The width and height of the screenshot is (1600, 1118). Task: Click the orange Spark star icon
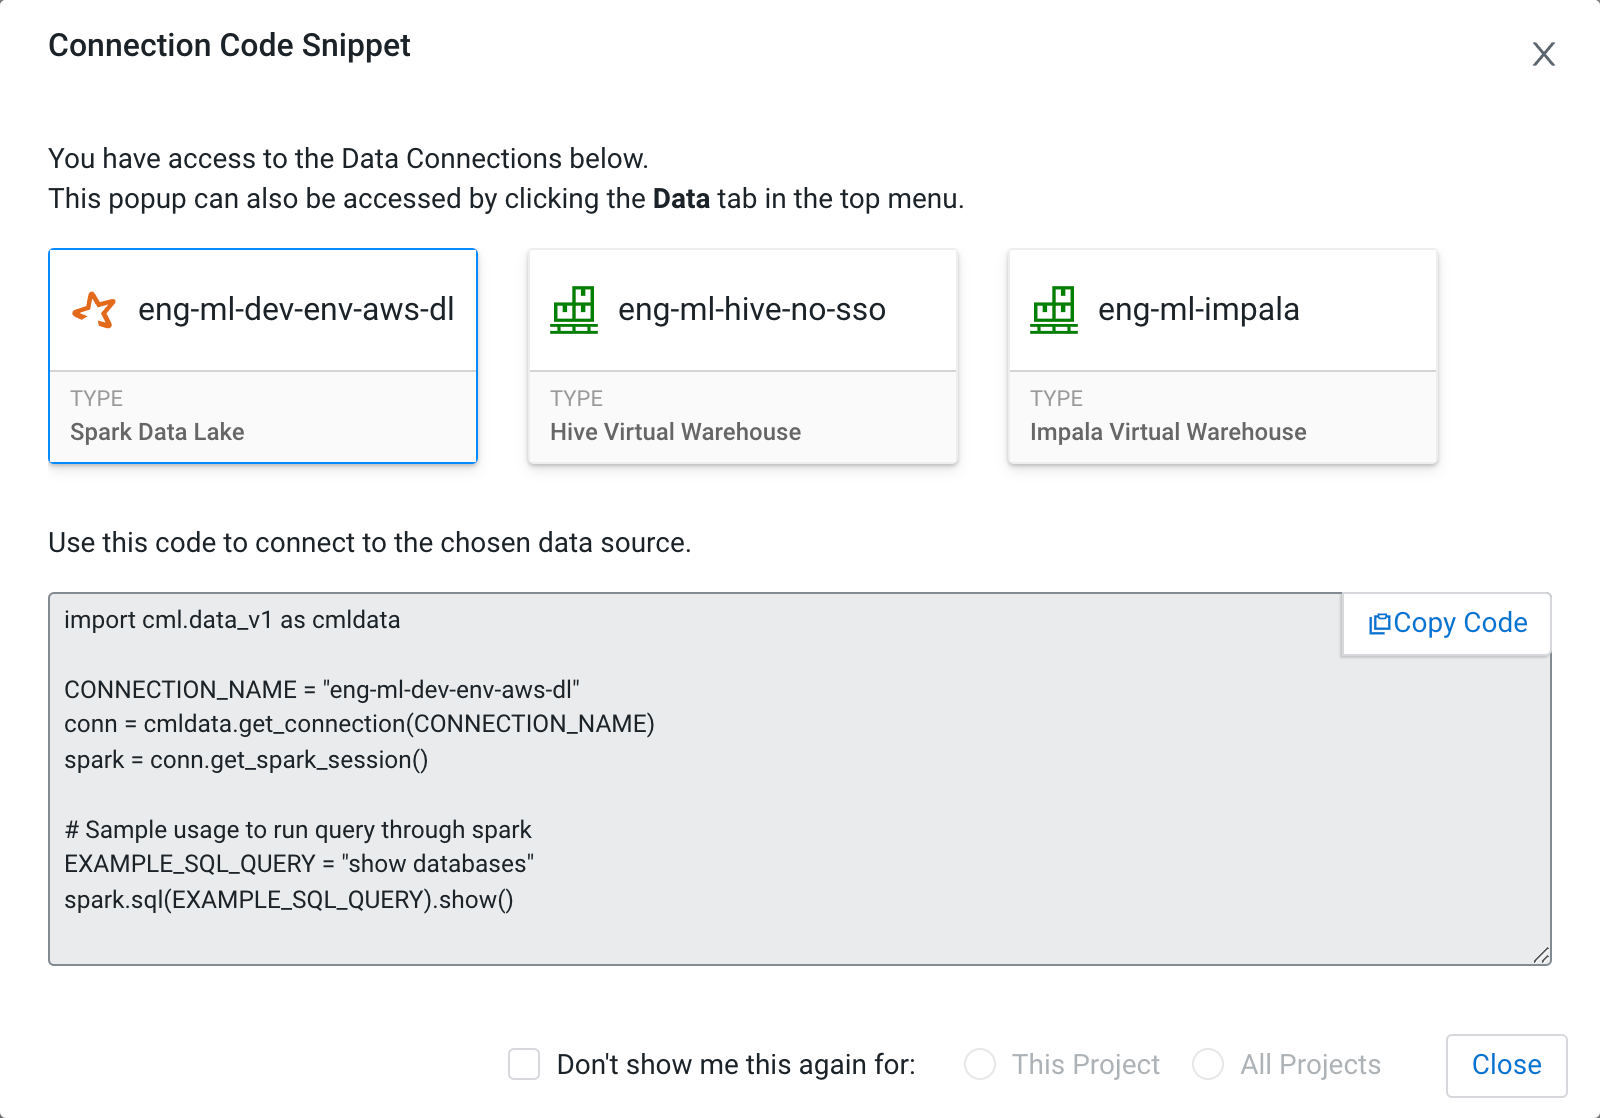coord(94,310)
